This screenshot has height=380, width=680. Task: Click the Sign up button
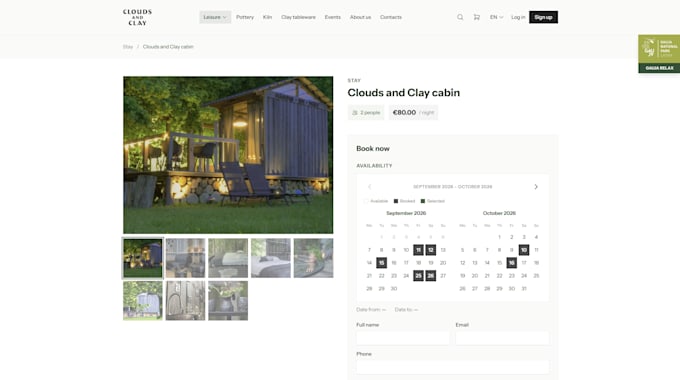543,17
